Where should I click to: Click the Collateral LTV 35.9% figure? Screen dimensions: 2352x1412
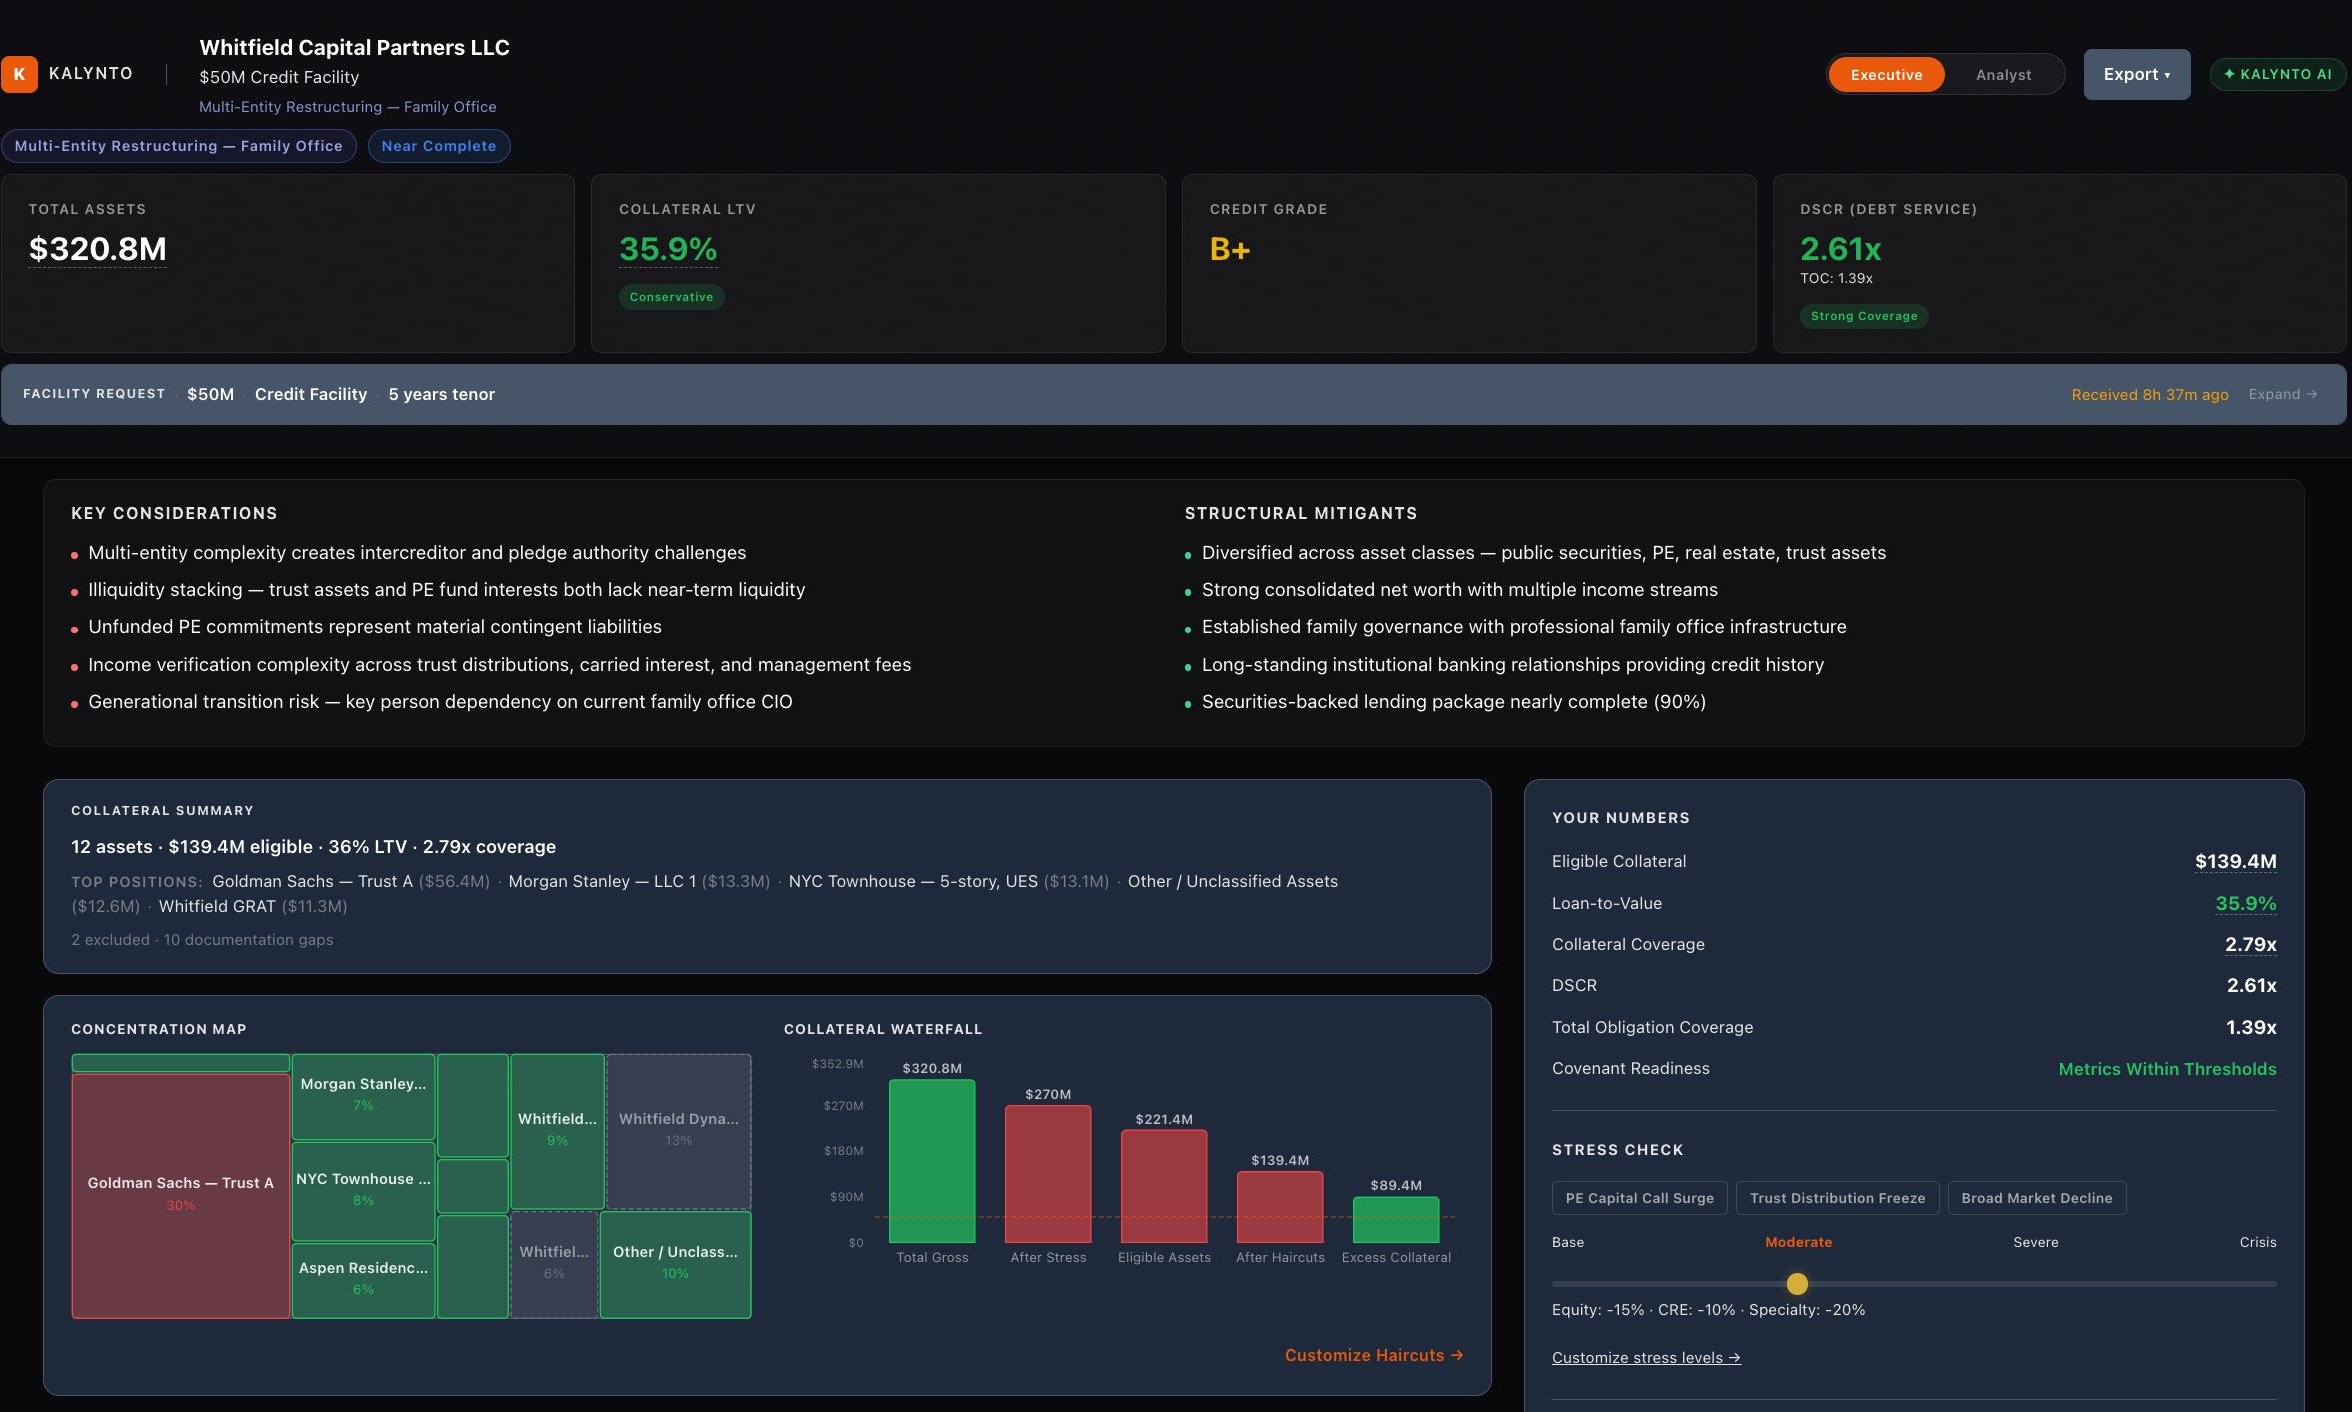coord(668,249)
